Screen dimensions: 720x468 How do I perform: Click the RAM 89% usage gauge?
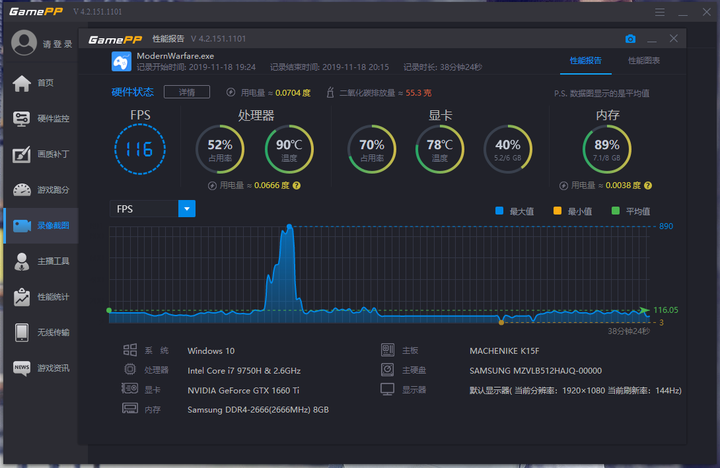pyautogui.click(x=607, y=149)
